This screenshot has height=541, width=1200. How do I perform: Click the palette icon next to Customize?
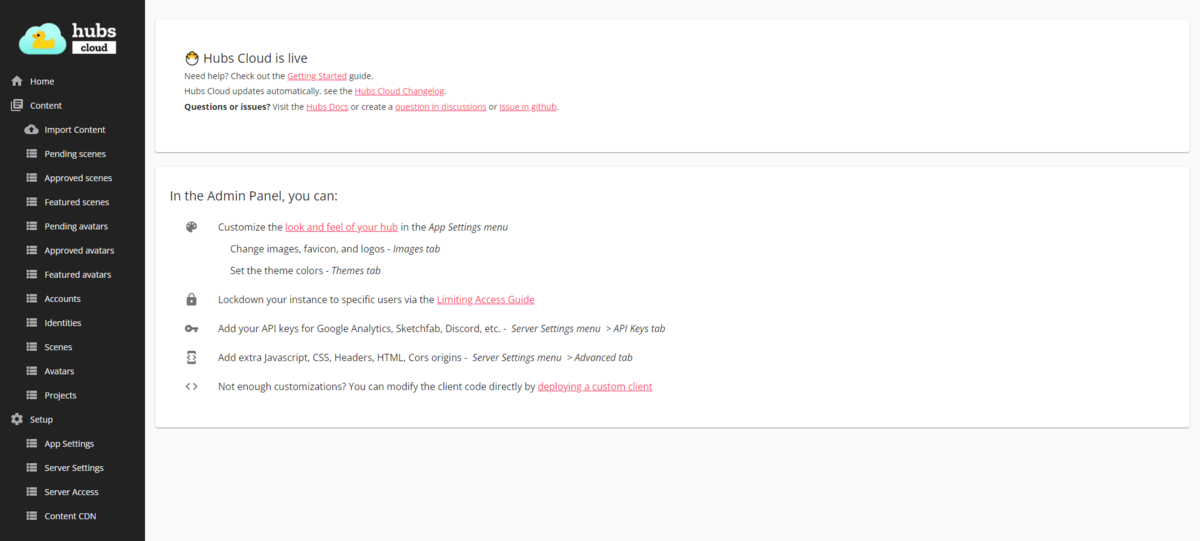tap(191, 227)
